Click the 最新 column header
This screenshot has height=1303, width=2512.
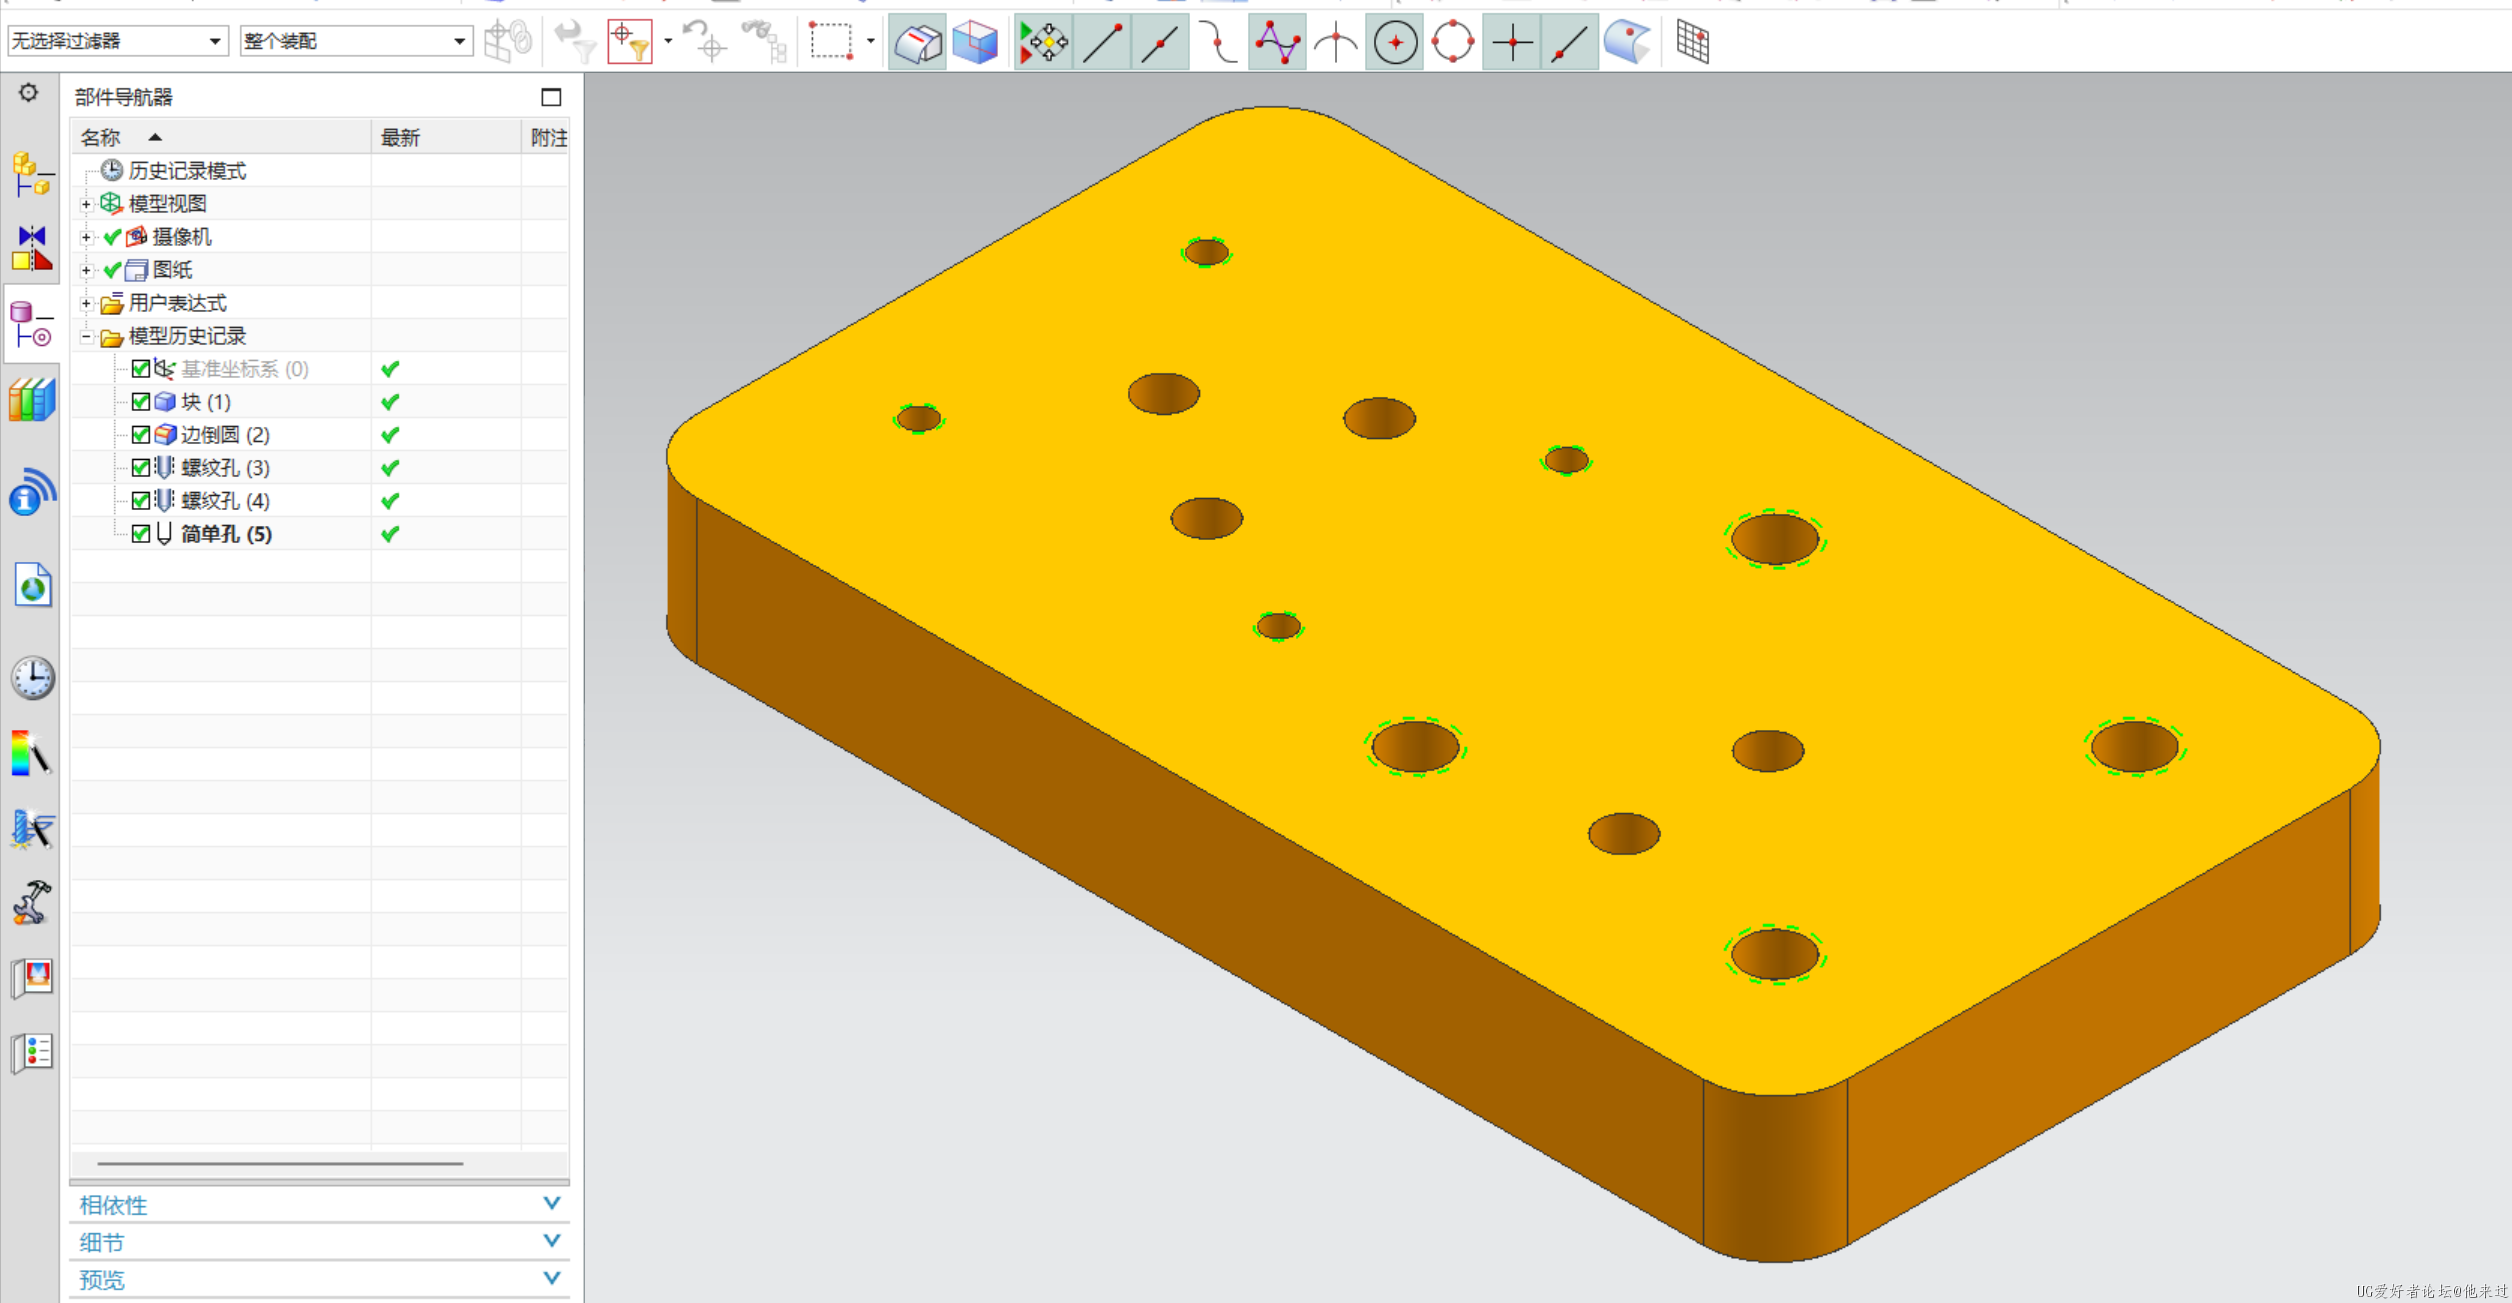click(400, 137)
